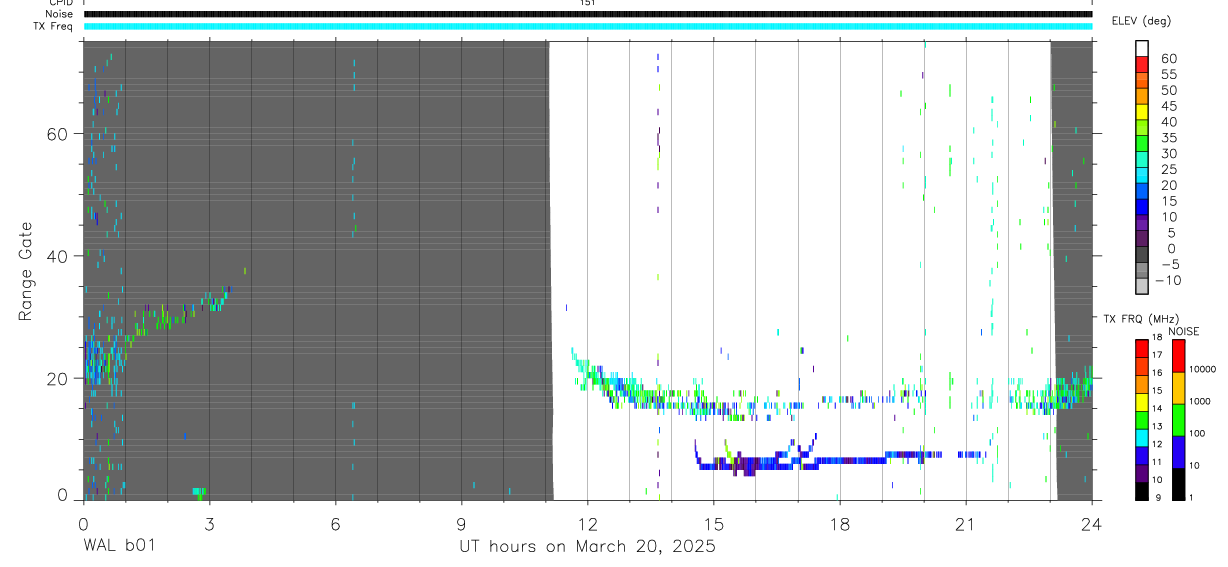Click the "55" label on the ELEV scale

pyautogui.click(x=1168, y=75)
